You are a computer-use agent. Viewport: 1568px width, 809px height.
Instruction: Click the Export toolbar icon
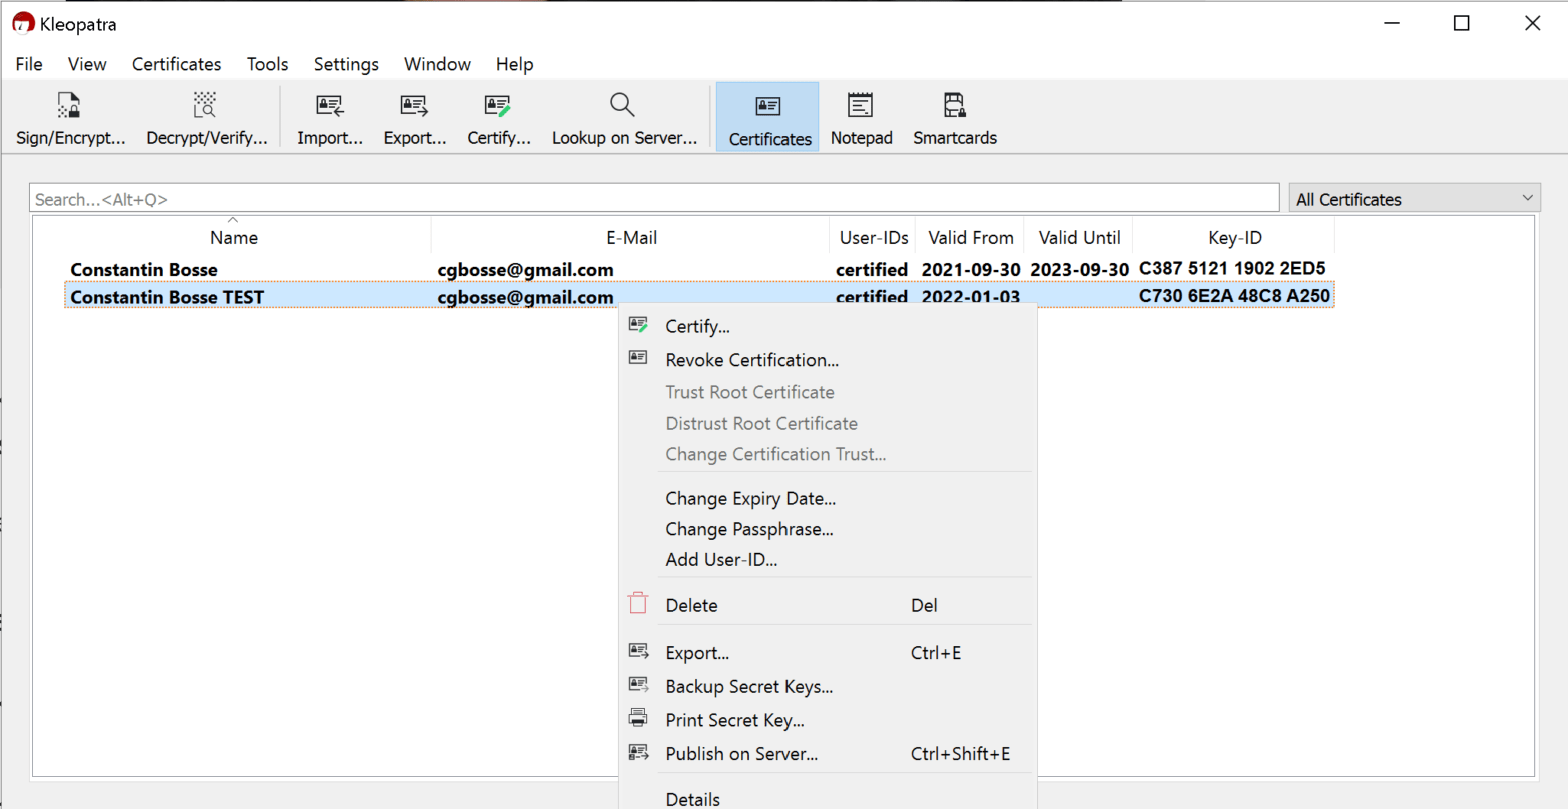click(x=414, y=105)
